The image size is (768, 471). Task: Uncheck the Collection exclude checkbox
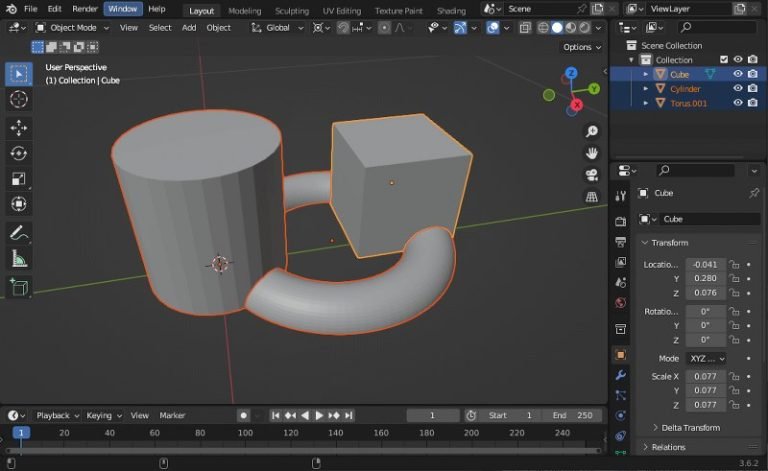pos(724,60)
